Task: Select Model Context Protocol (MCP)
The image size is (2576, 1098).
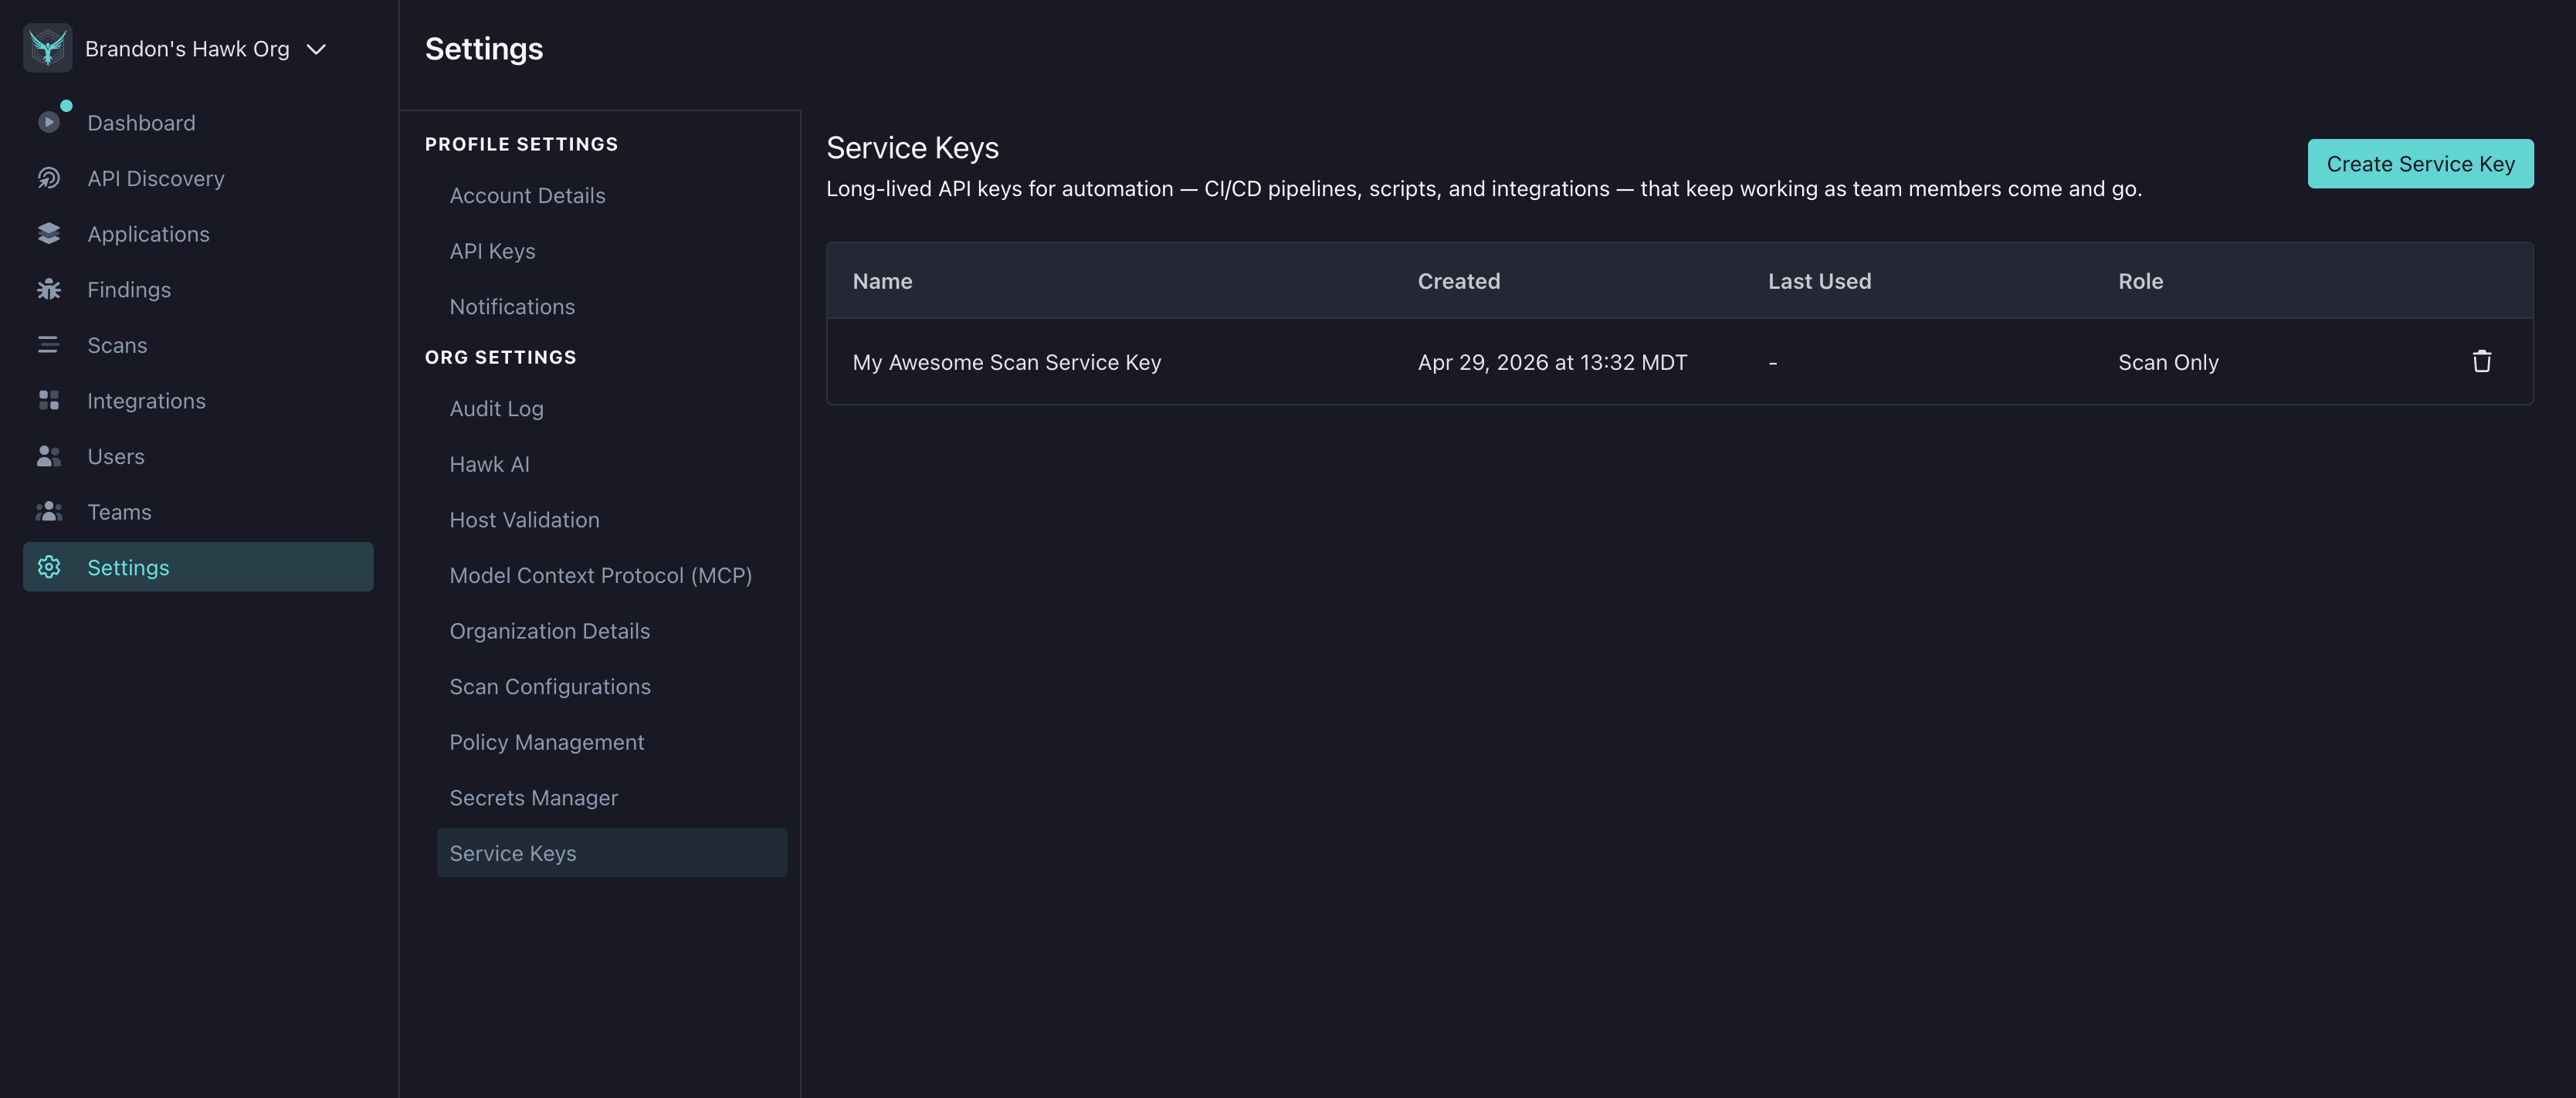Action: (600, 575)
